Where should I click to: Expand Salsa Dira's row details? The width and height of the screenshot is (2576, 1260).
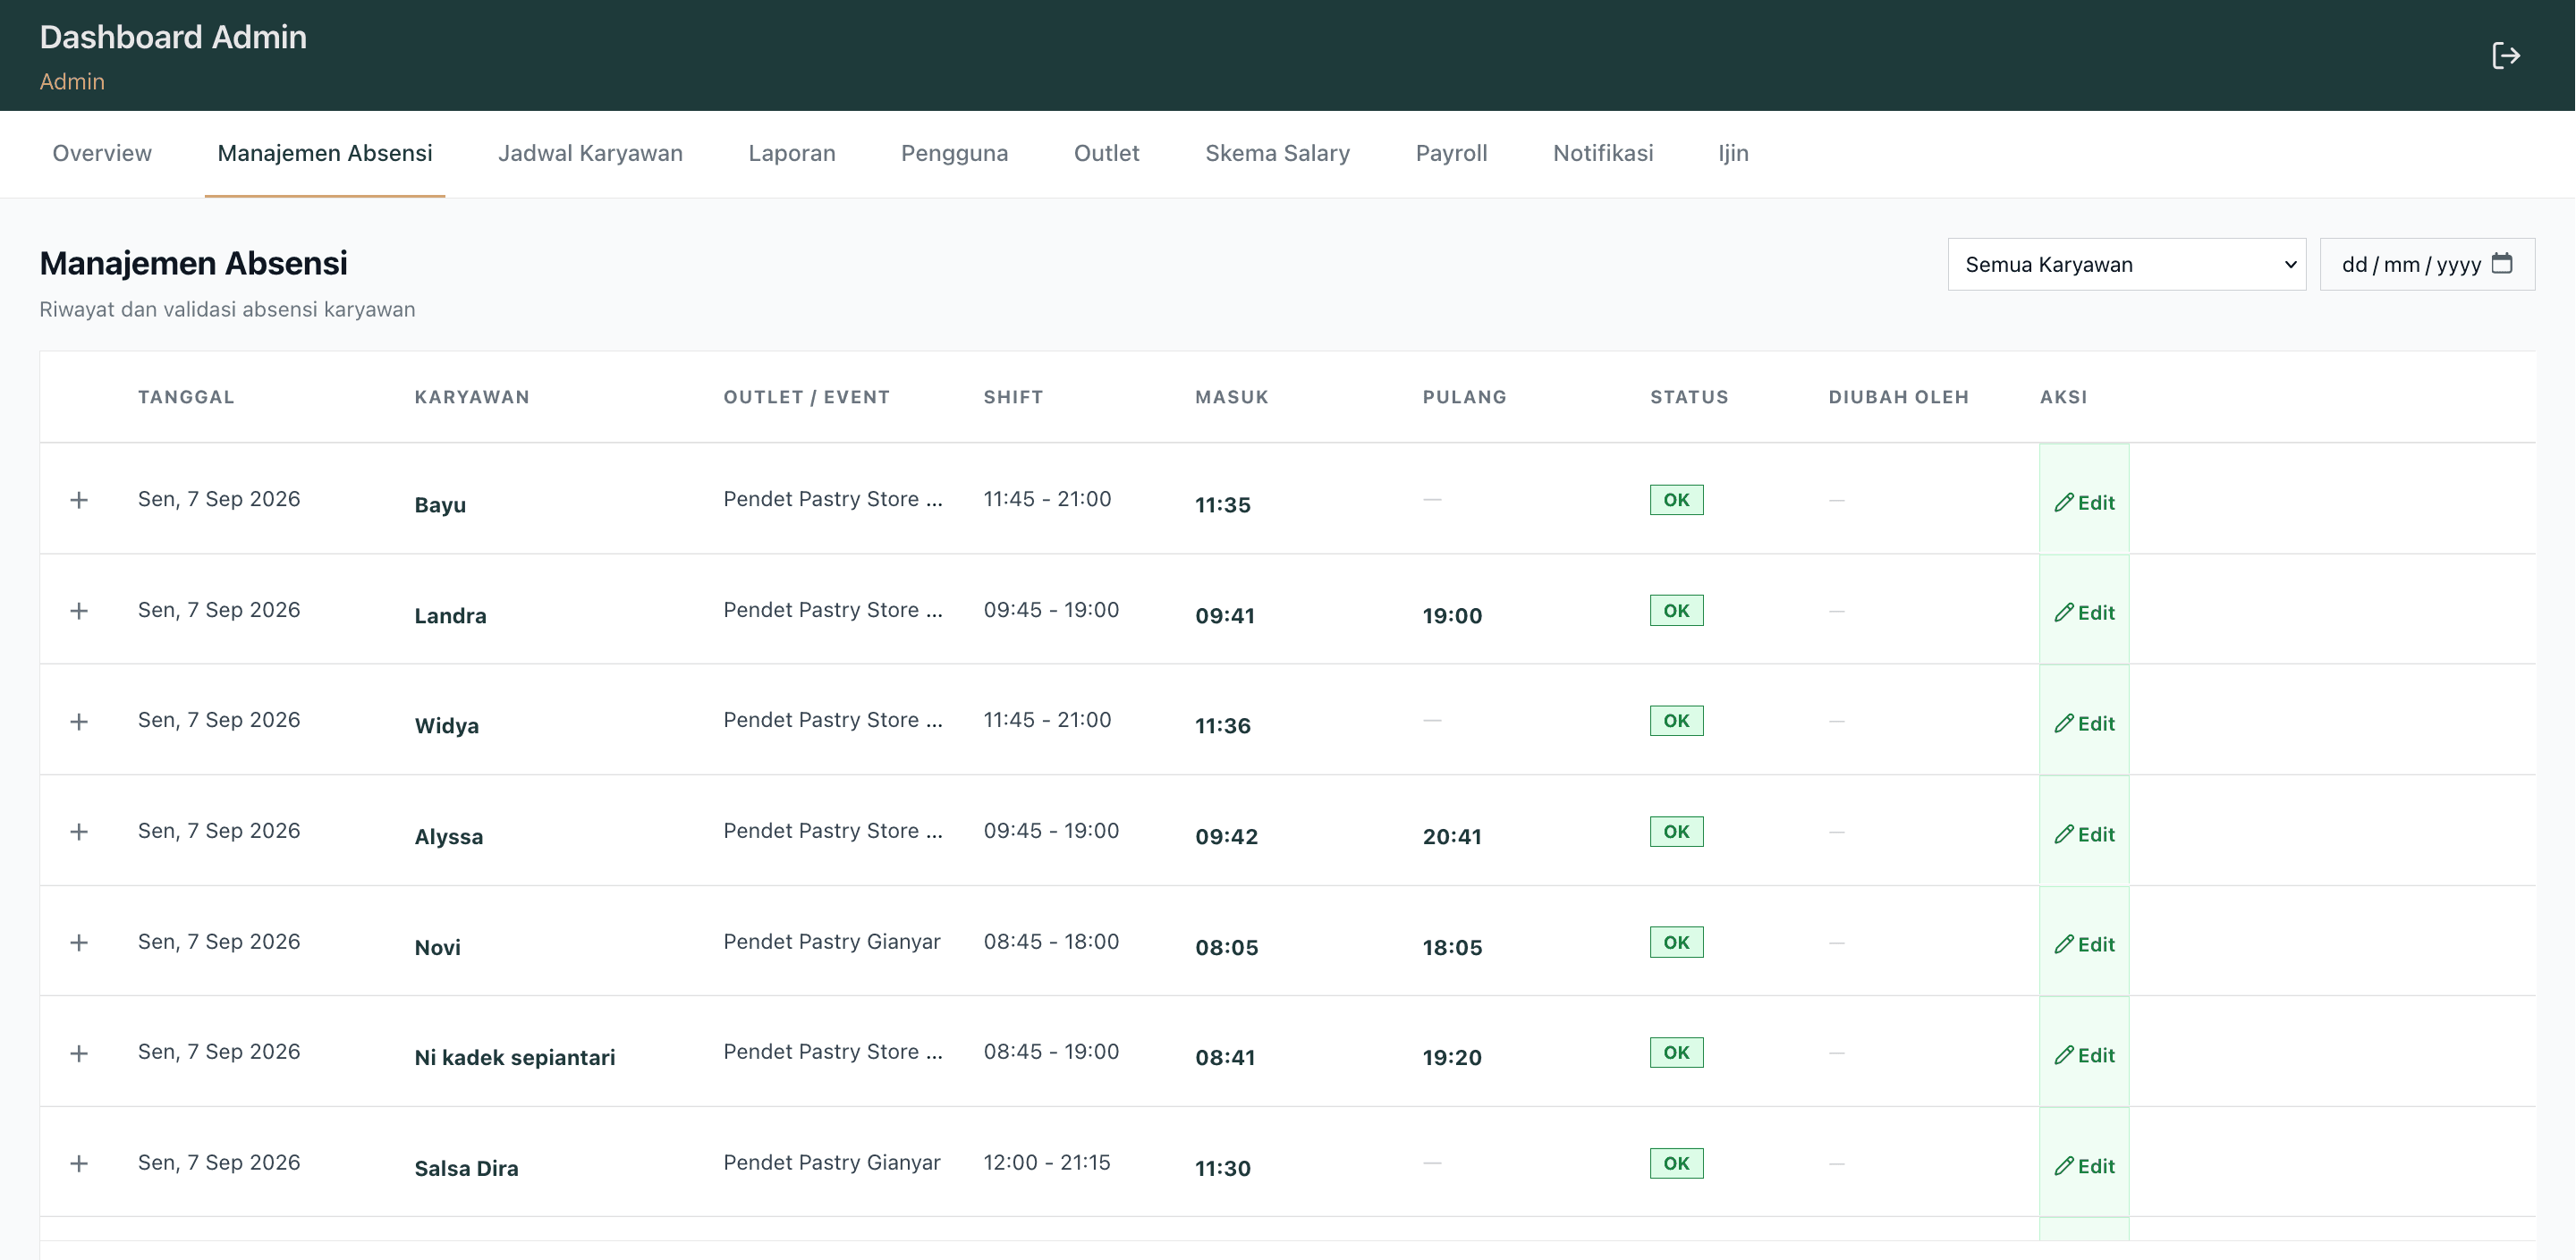pyautogui.click(x=79, y=1164)
